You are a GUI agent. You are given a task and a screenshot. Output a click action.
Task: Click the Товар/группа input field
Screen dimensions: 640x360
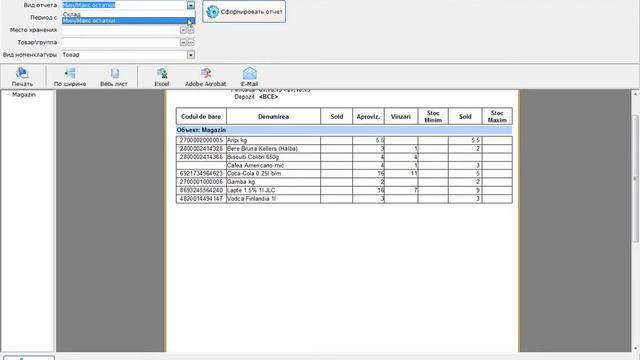click(120, 42)
